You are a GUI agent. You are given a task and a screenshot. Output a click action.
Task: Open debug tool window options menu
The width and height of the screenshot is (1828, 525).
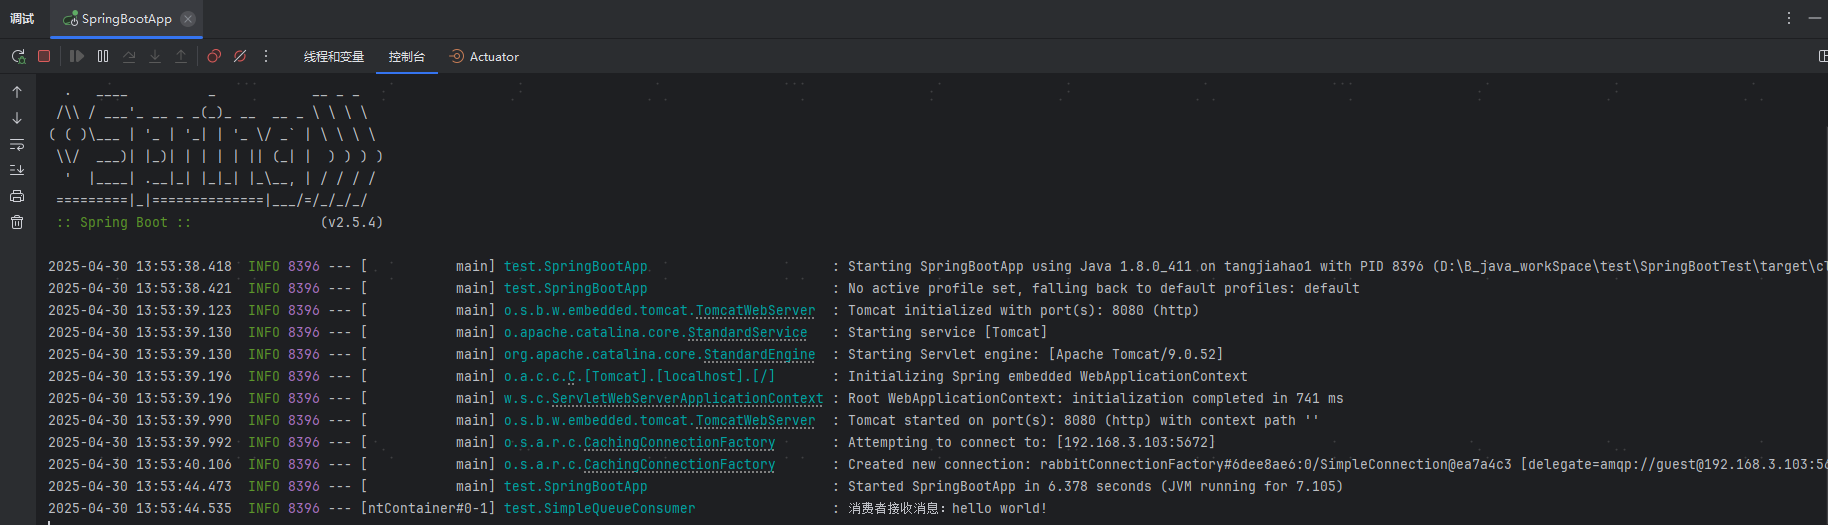click(x=1789, y=18)
